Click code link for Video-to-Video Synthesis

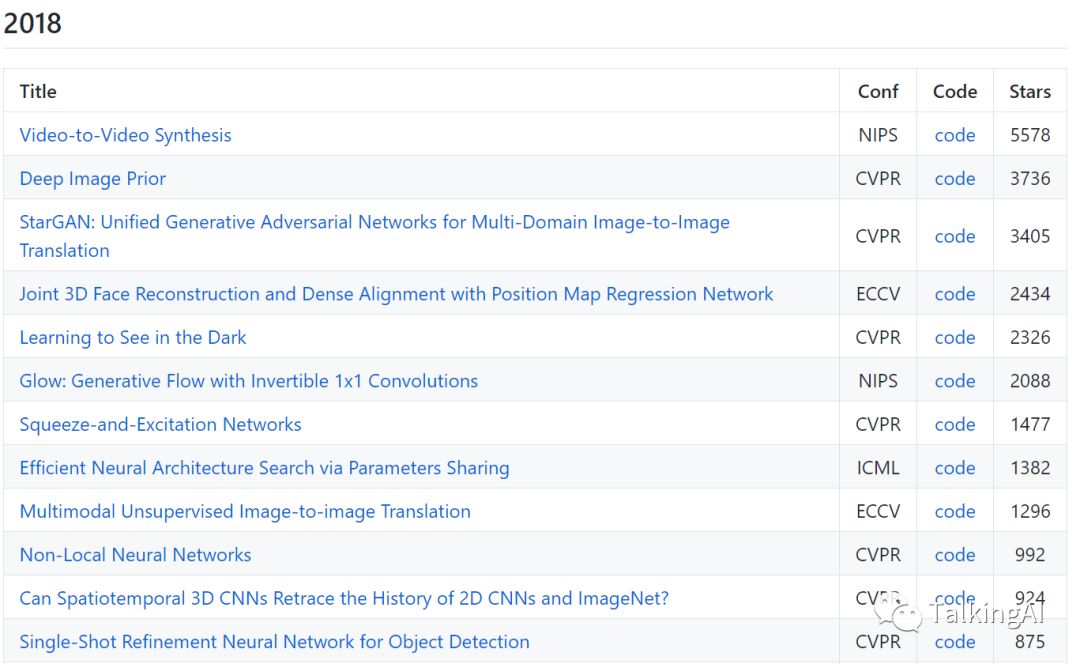[955, 135]
